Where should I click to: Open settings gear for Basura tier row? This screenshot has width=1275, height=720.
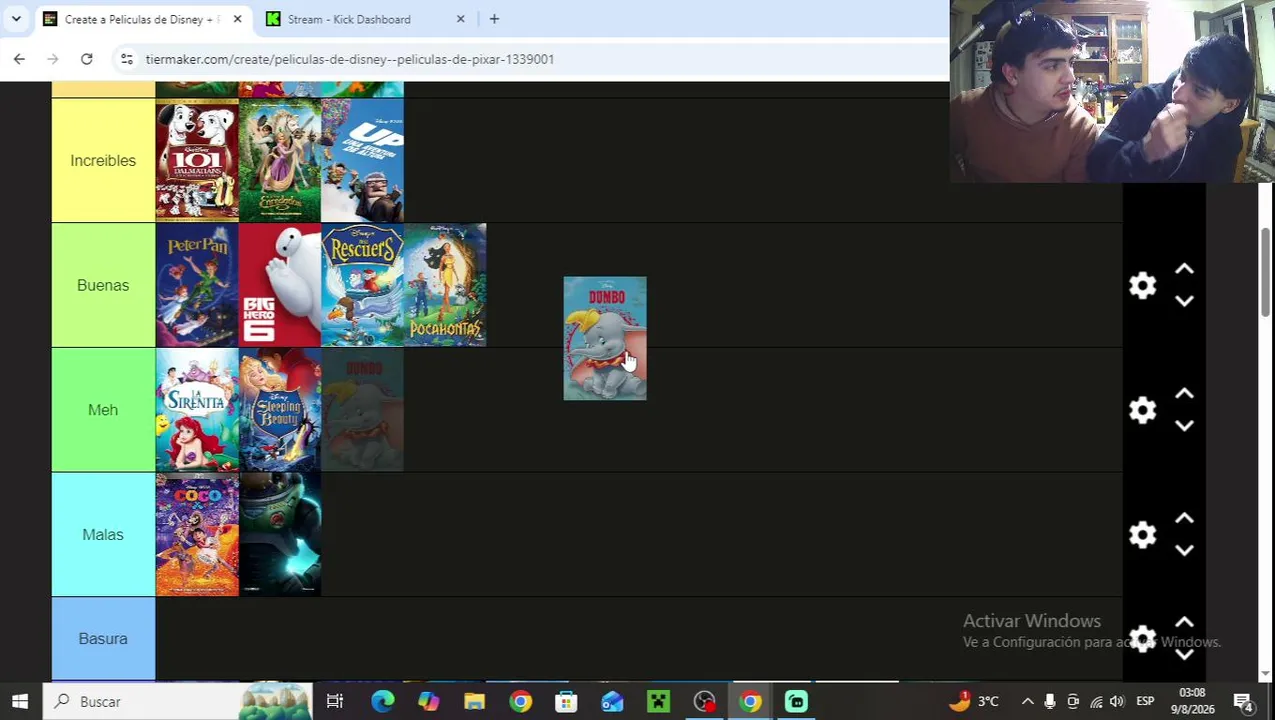(x=1142, y=639)
